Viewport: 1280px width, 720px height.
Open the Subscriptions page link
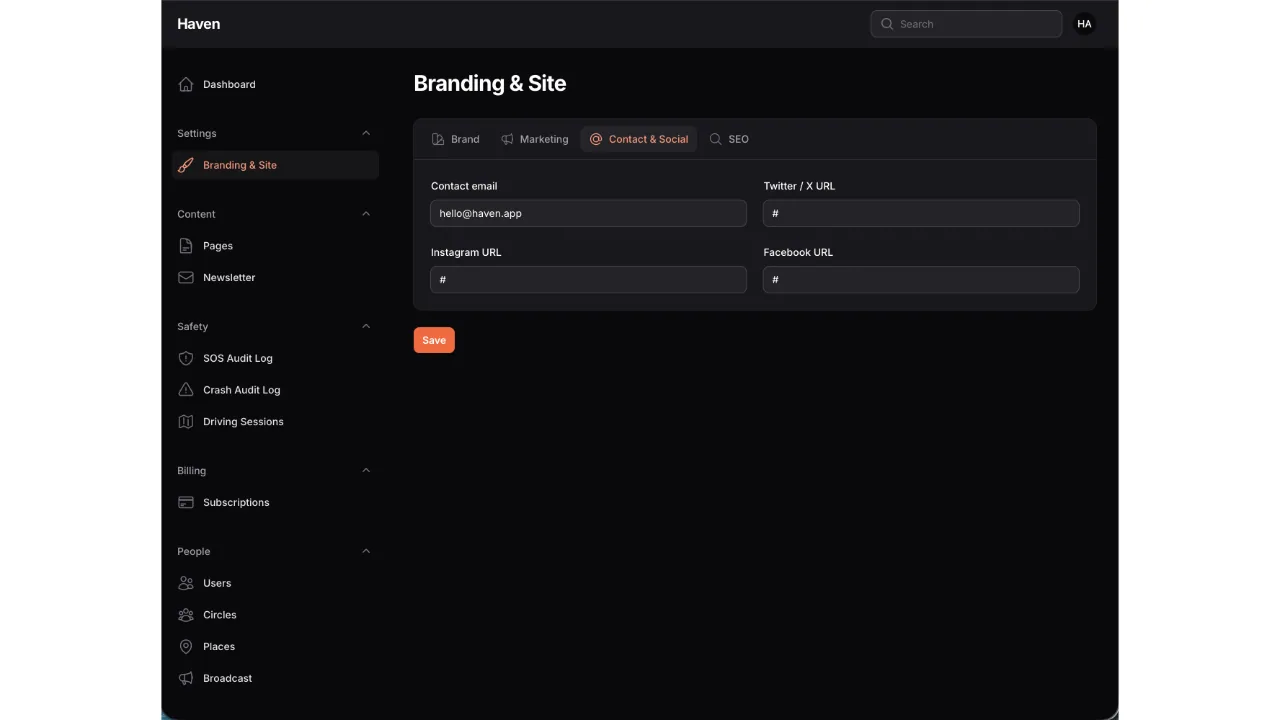pos(275,502)
